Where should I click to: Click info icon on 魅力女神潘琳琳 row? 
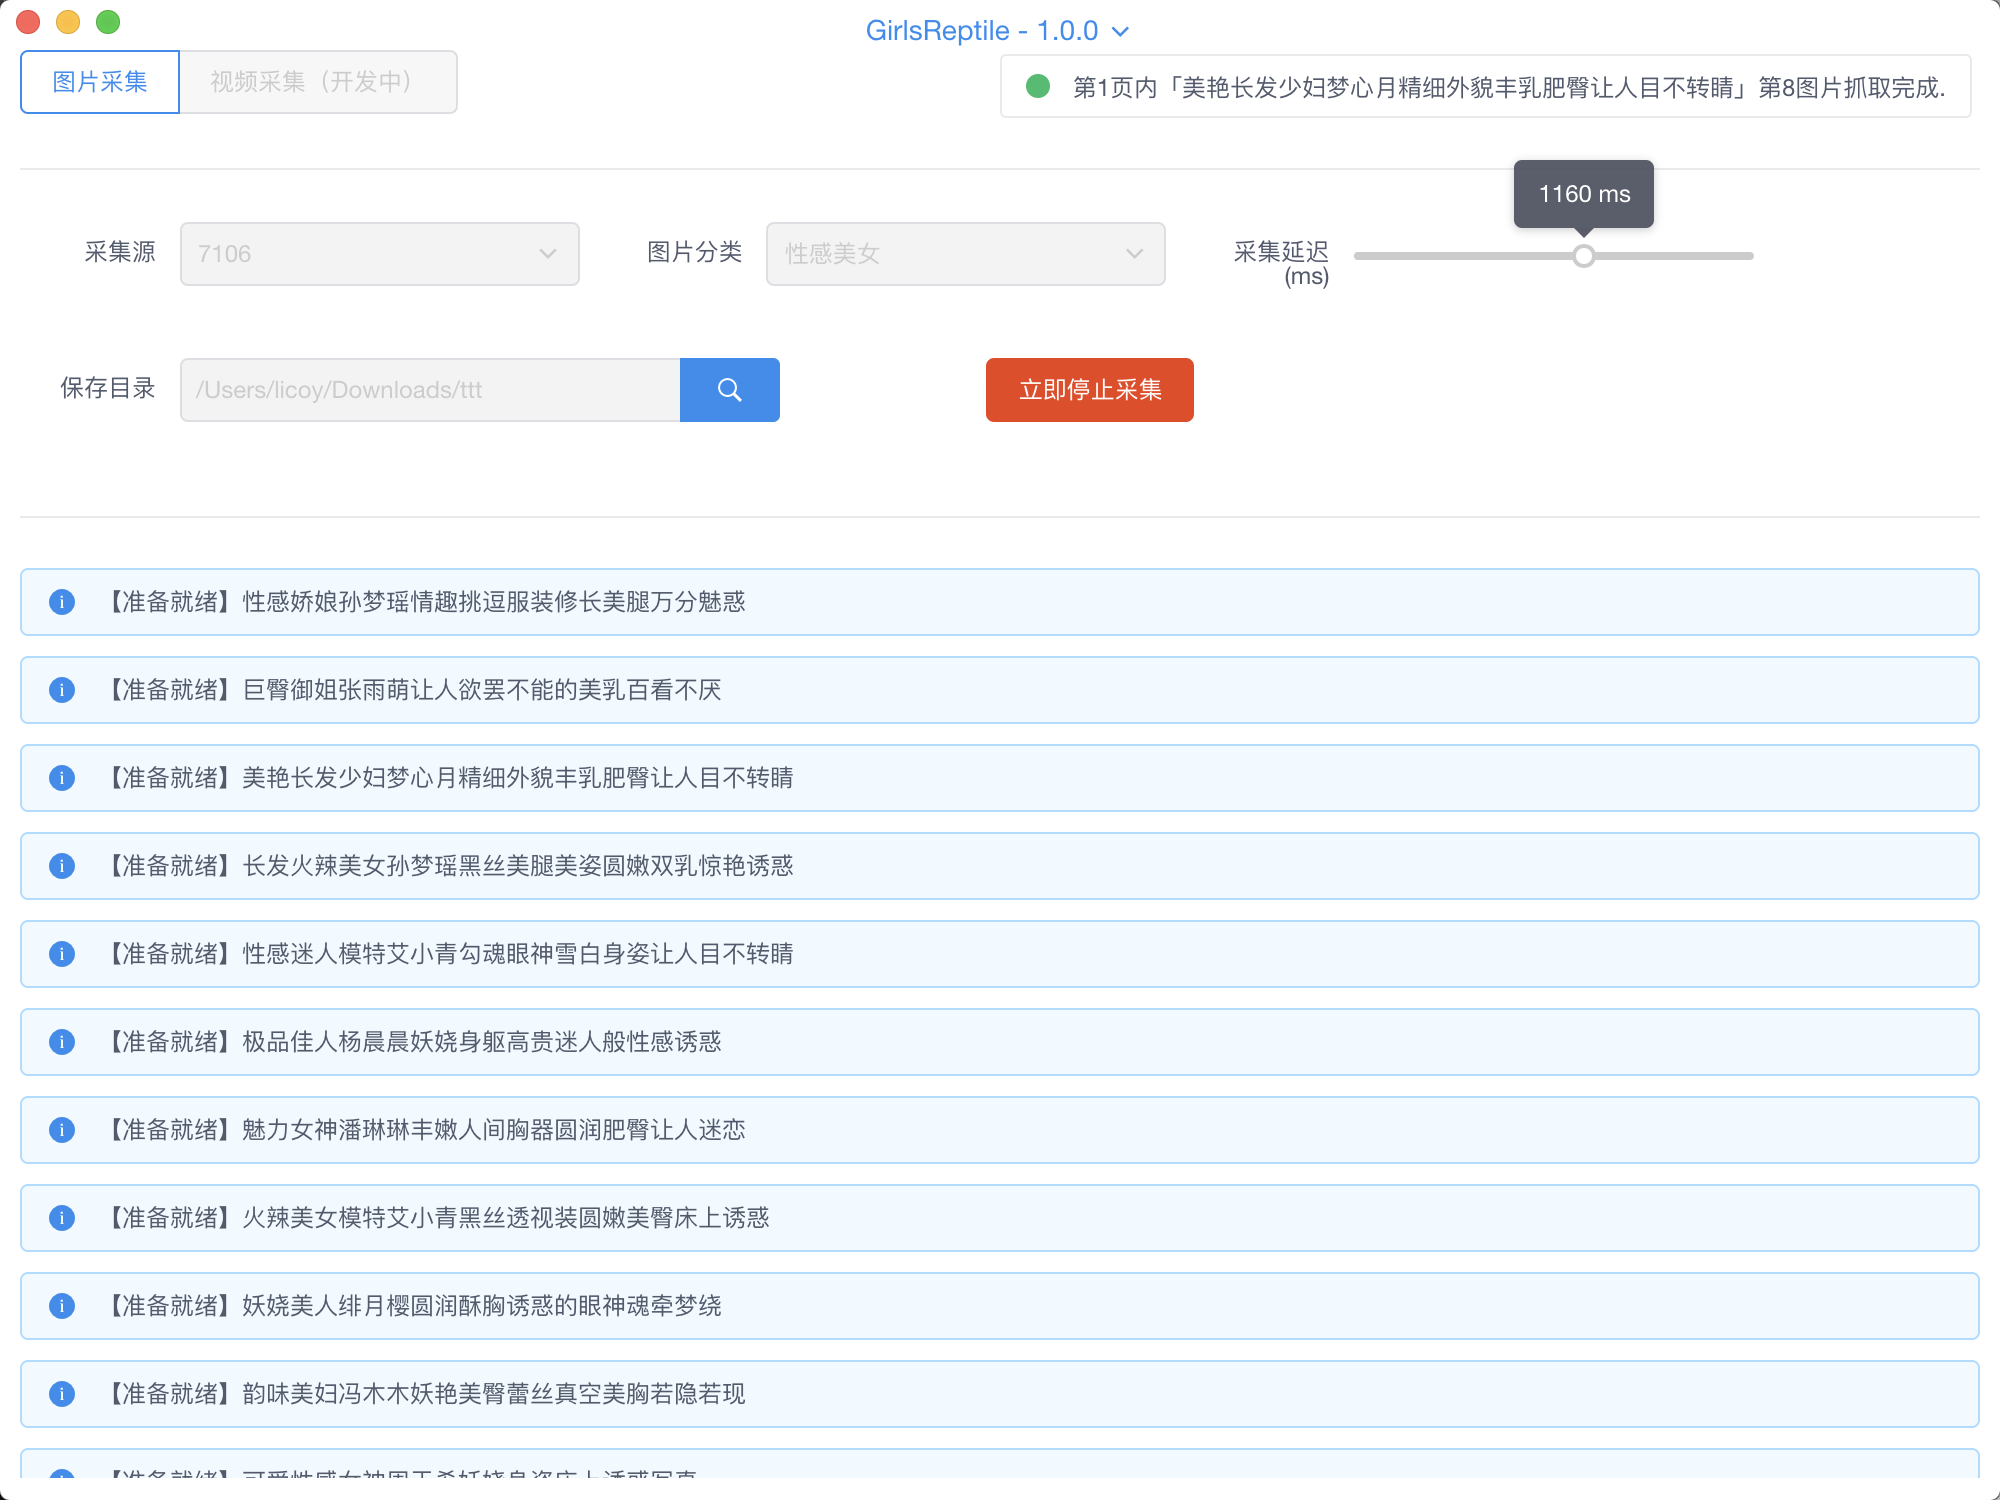point(62,1130)
